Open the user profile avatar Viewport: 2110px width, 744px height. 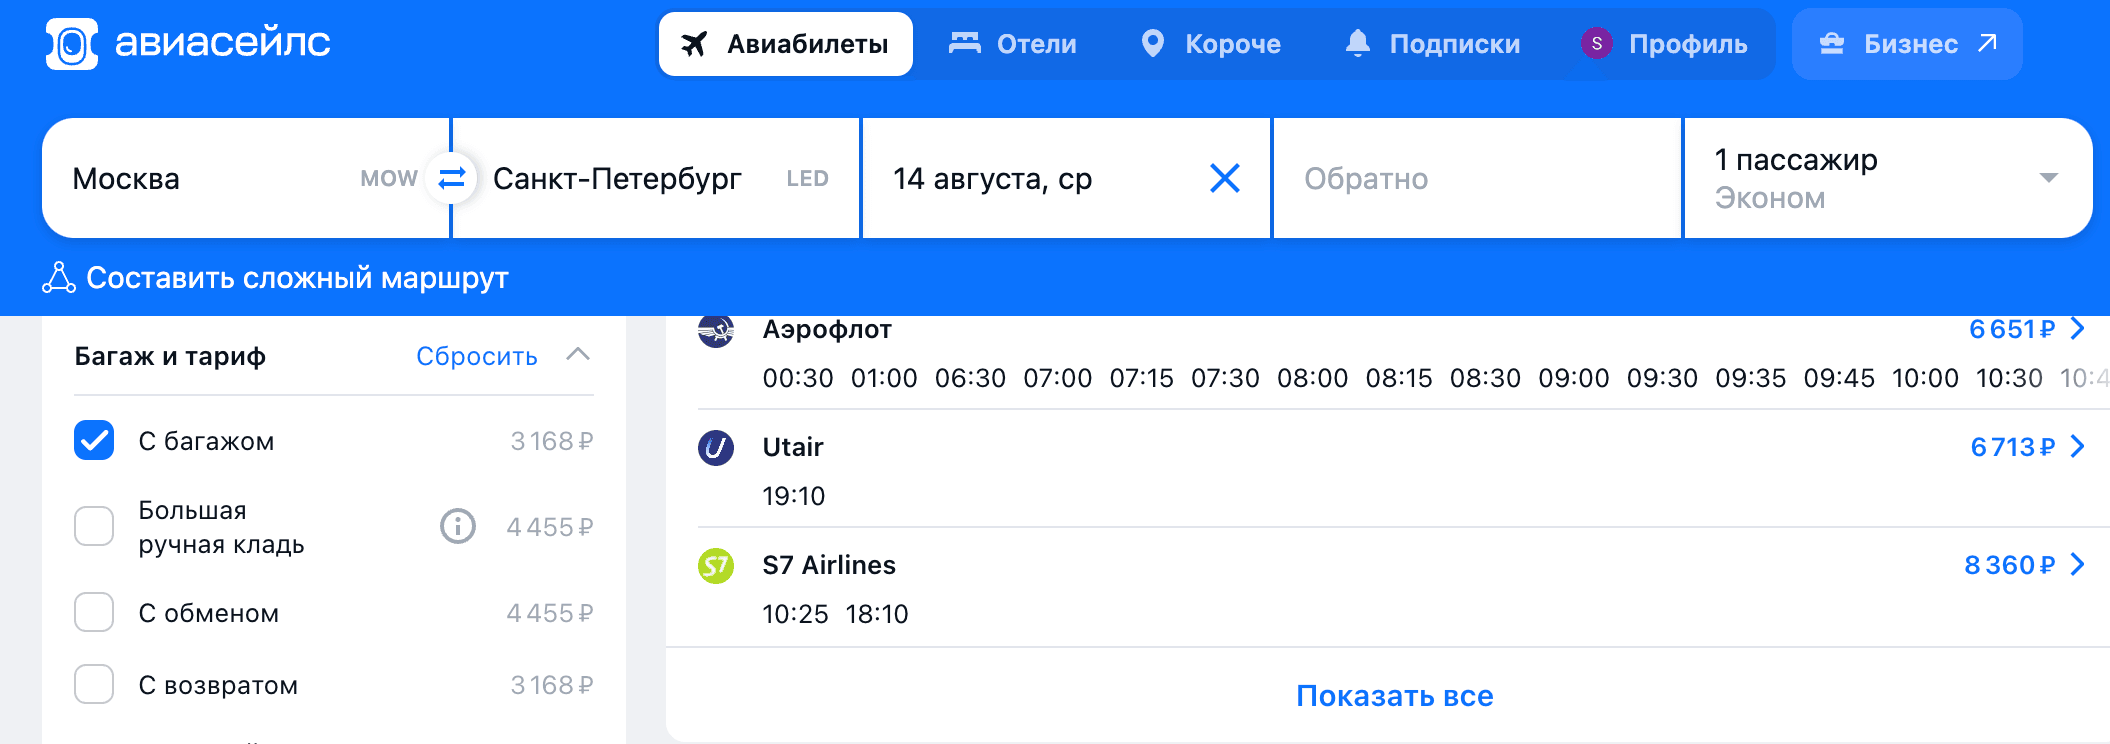click(x=1596, y=44)
